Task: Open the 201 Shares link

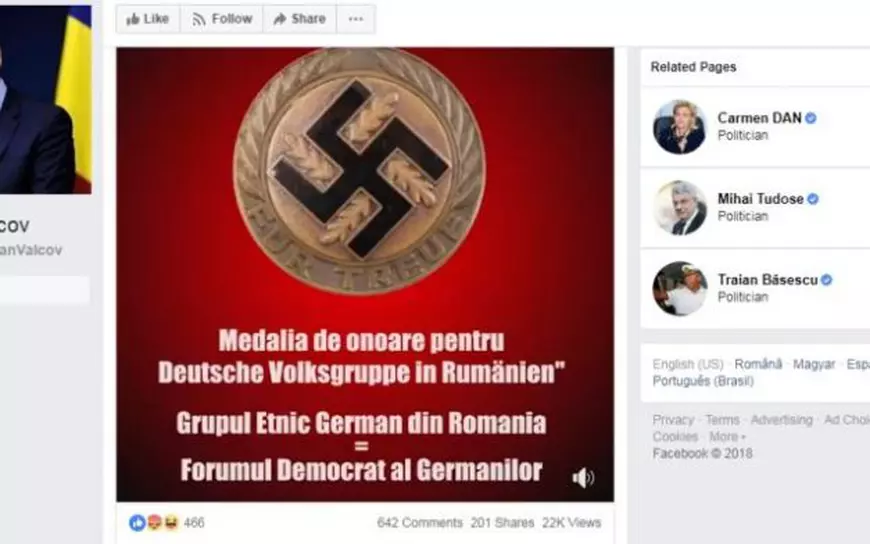Action: click(502, 522)
